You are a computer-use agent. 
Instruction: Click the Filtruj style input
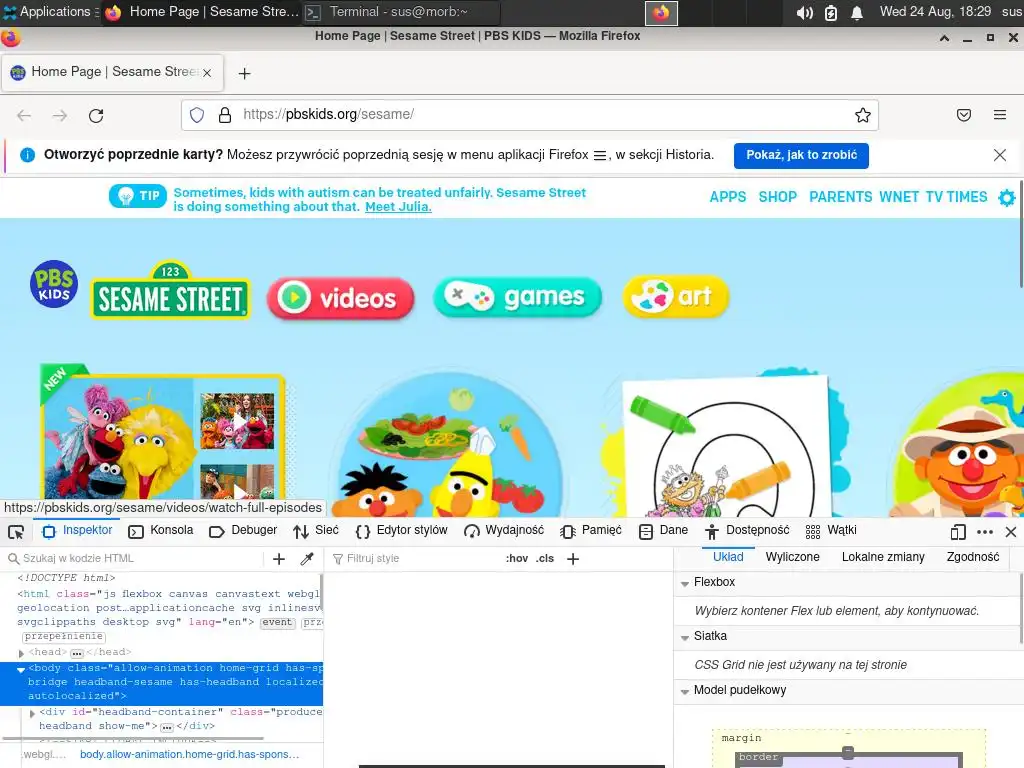(x=415, y=559)
